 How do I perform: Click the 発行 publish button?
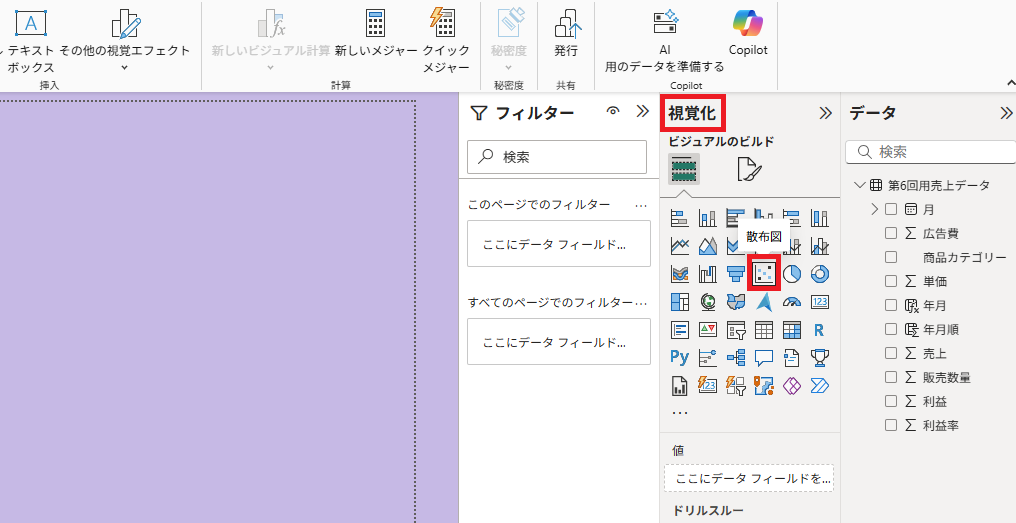click(x=566, y=34)
